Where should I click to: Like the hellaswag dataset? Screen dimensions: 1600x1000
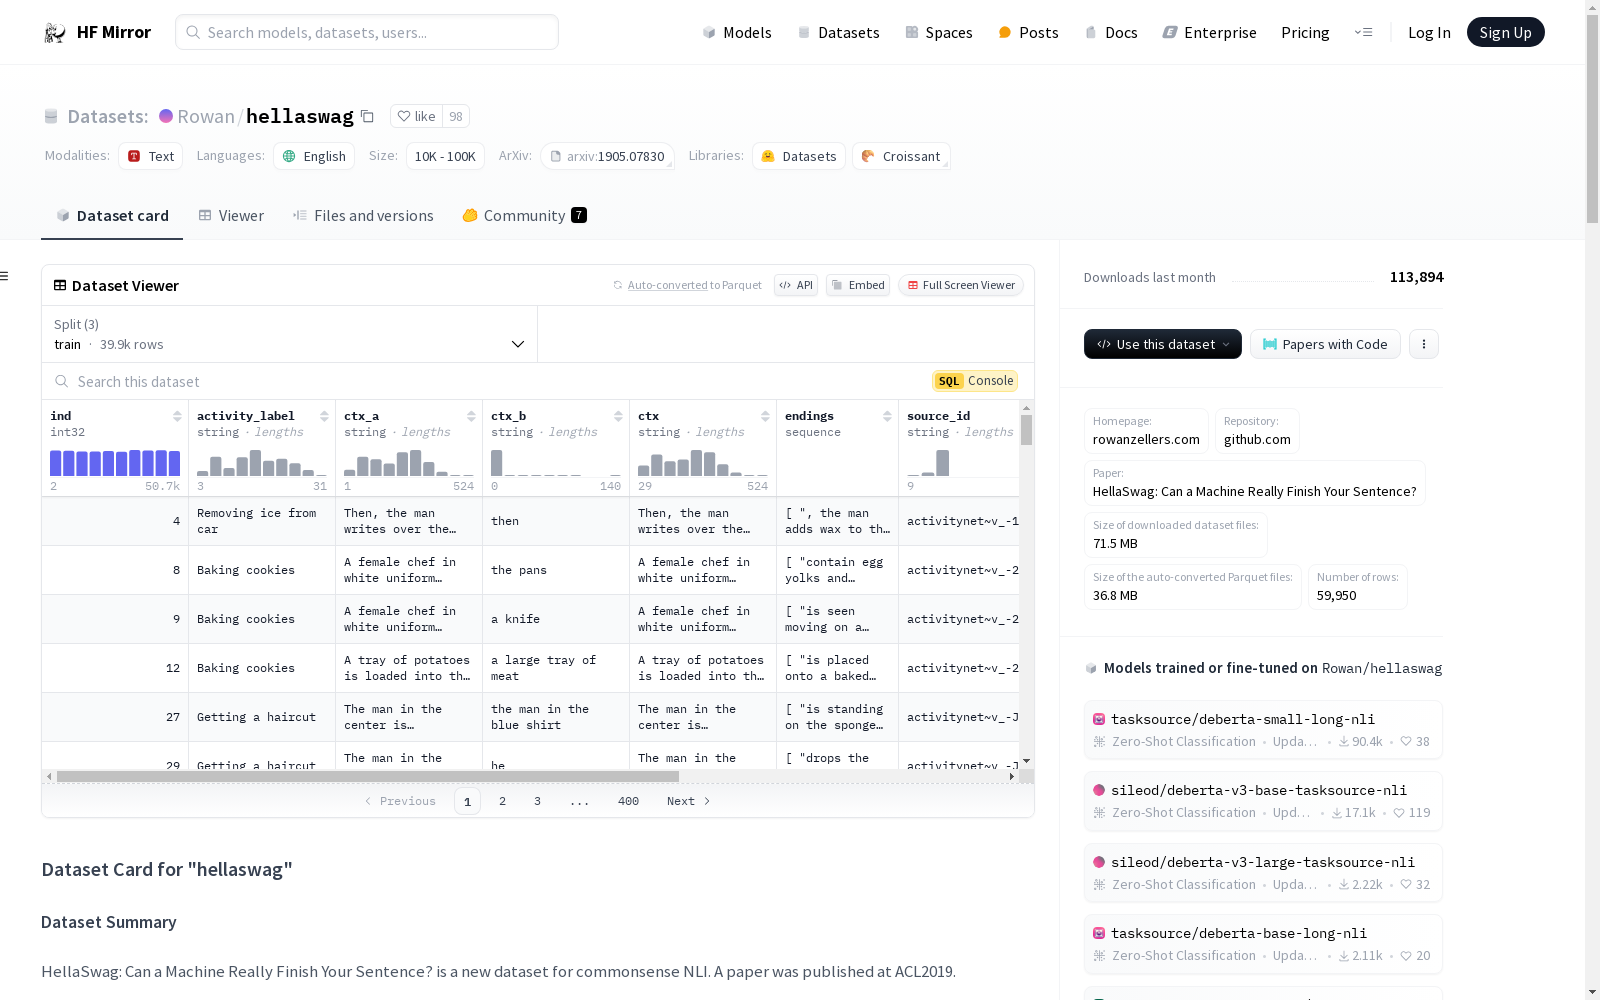click(417, 116)
